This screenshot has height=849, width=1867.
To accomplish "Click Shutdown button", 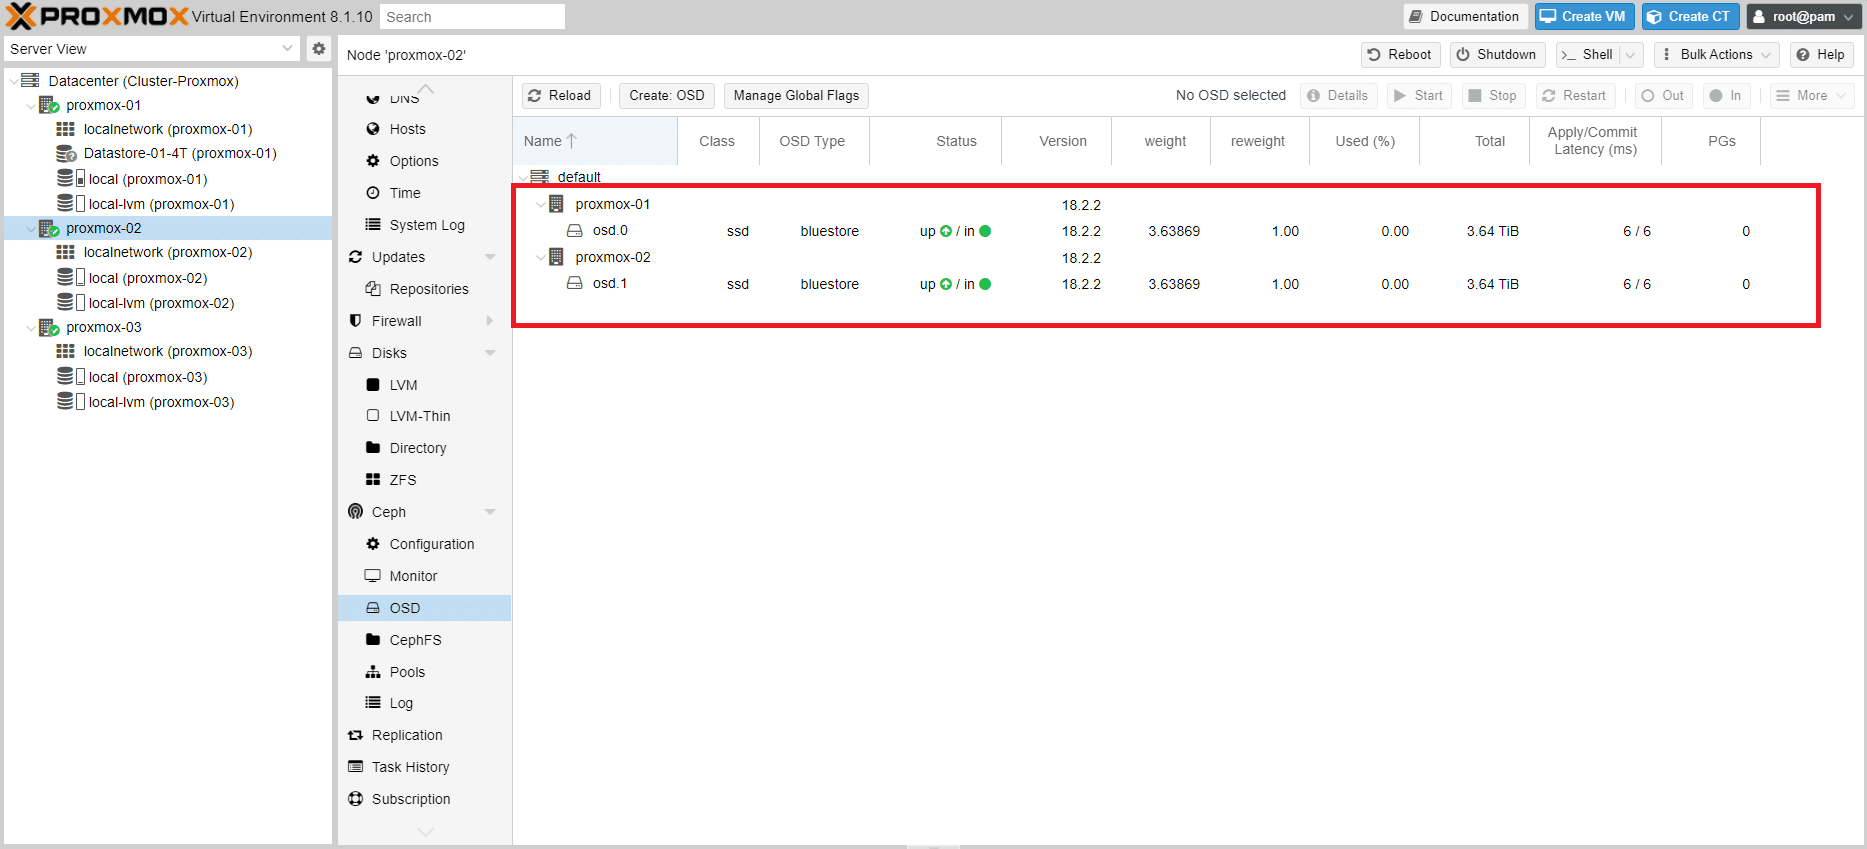I will pyautogui.click(x=1497, y=55).
